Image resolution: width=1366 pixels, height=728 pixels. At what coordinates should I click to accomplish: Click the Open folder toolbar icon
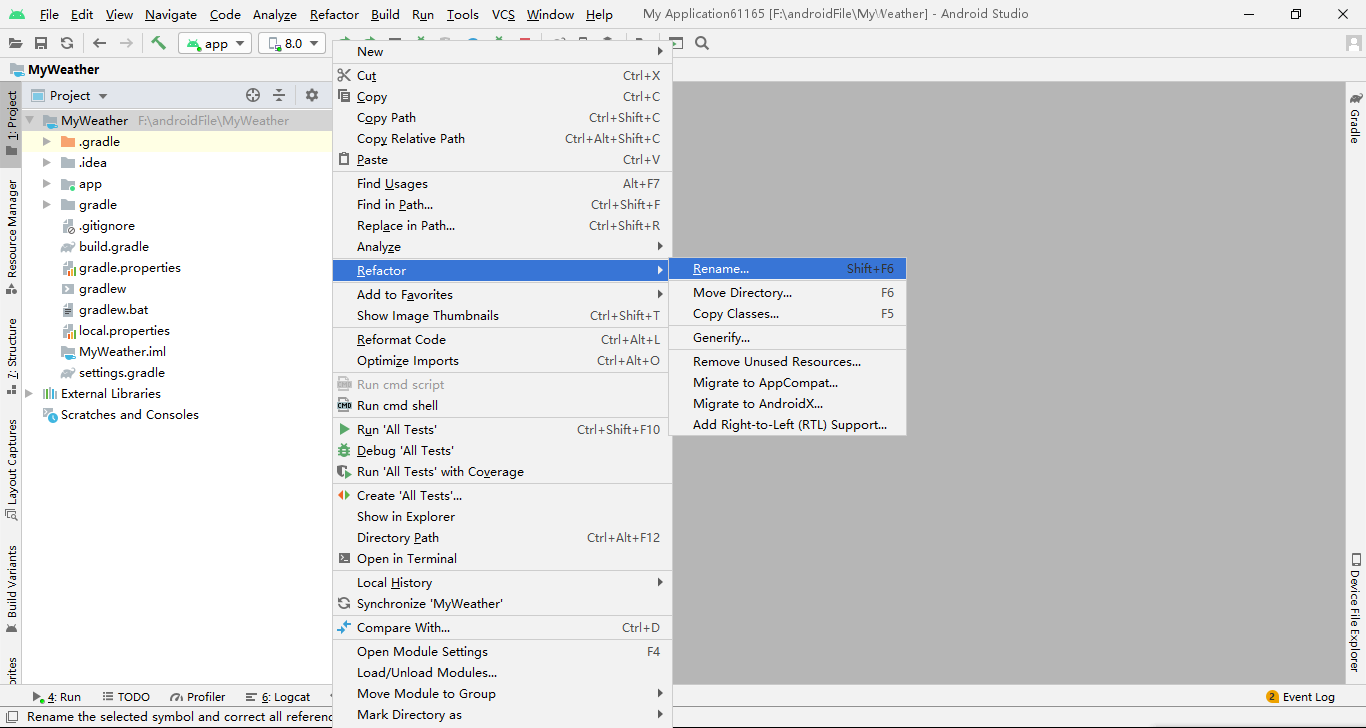coord(15,43)
